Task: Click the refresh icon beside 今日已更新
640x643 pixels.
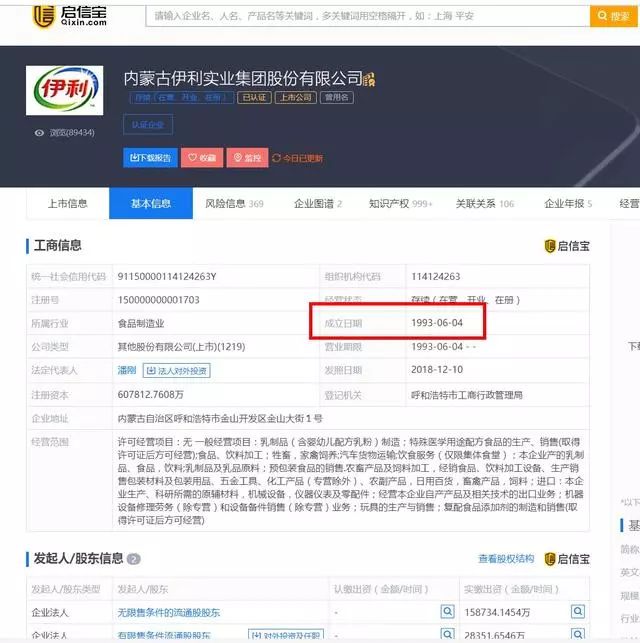Action: pyautogui.click(x=276, y=158)
